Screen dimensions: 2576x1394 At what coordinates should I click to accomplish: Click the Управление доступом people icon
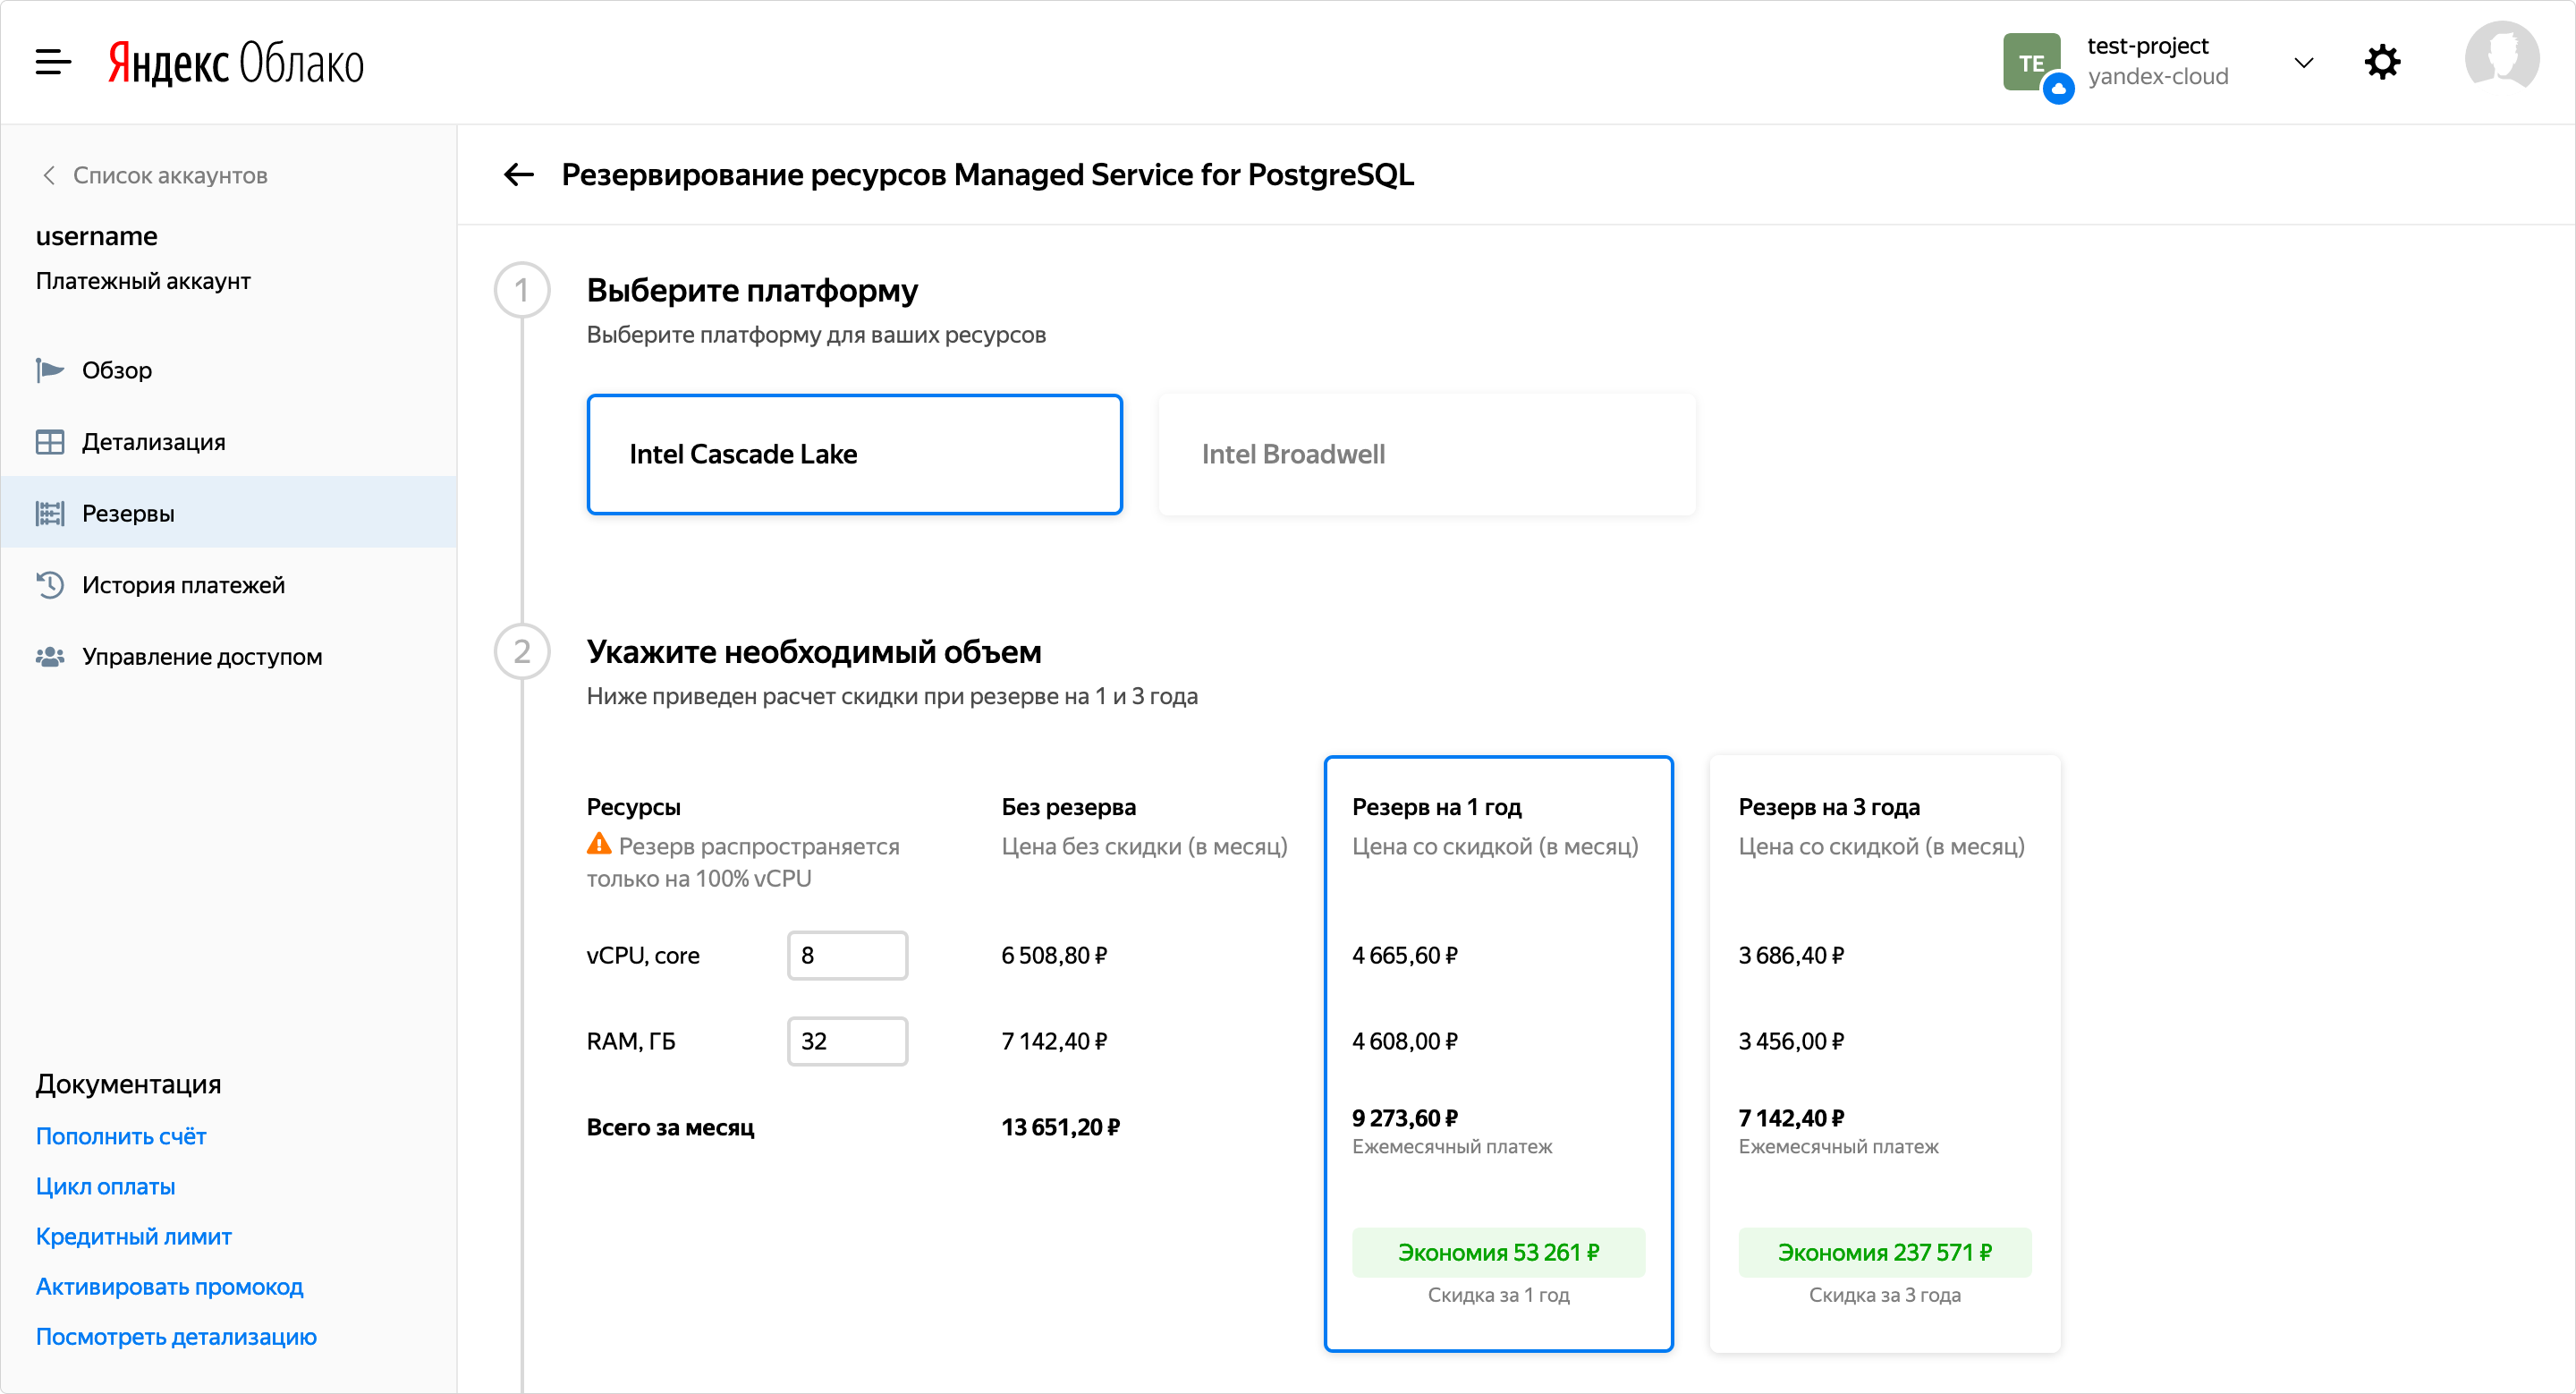point(49,657)
